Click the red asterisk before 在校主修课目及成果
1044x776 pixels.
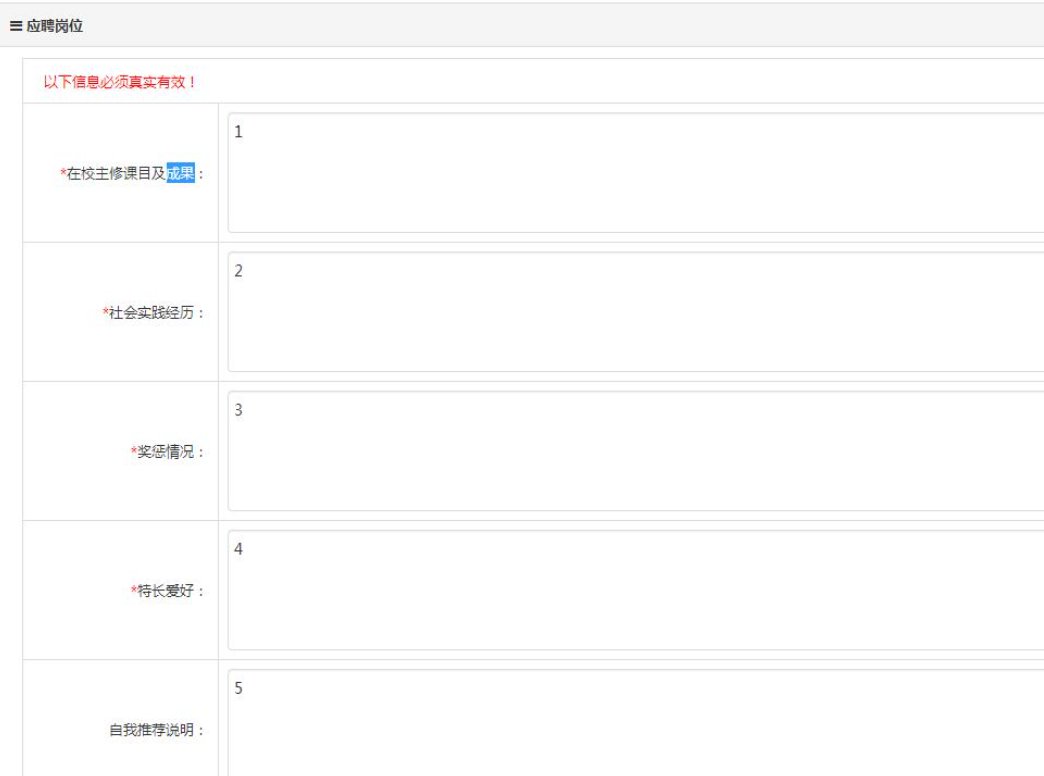[x=63, y=174]
